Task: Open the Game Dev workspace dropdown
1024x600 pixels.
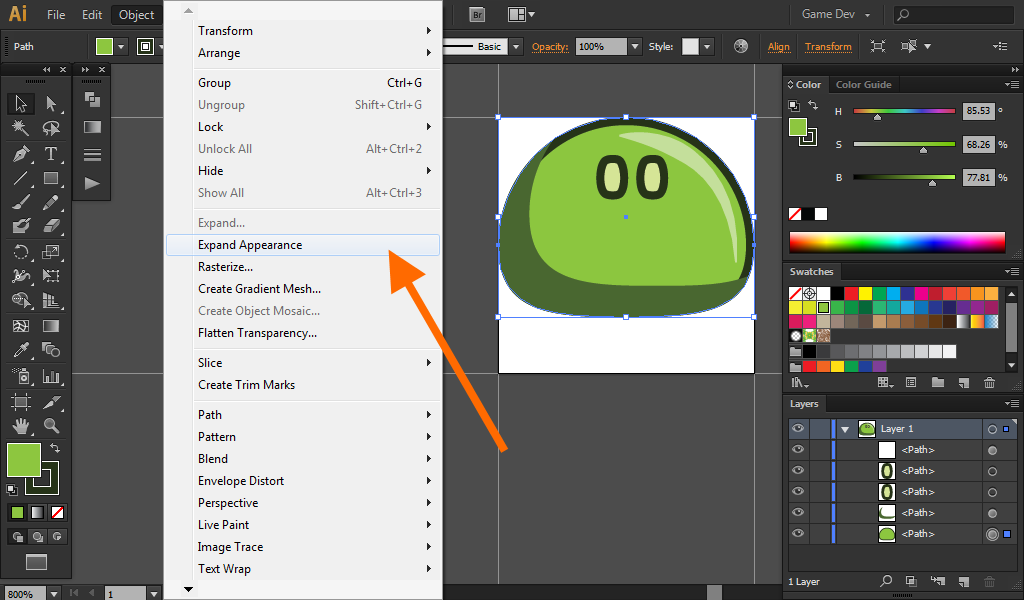Action: point(836,15)
